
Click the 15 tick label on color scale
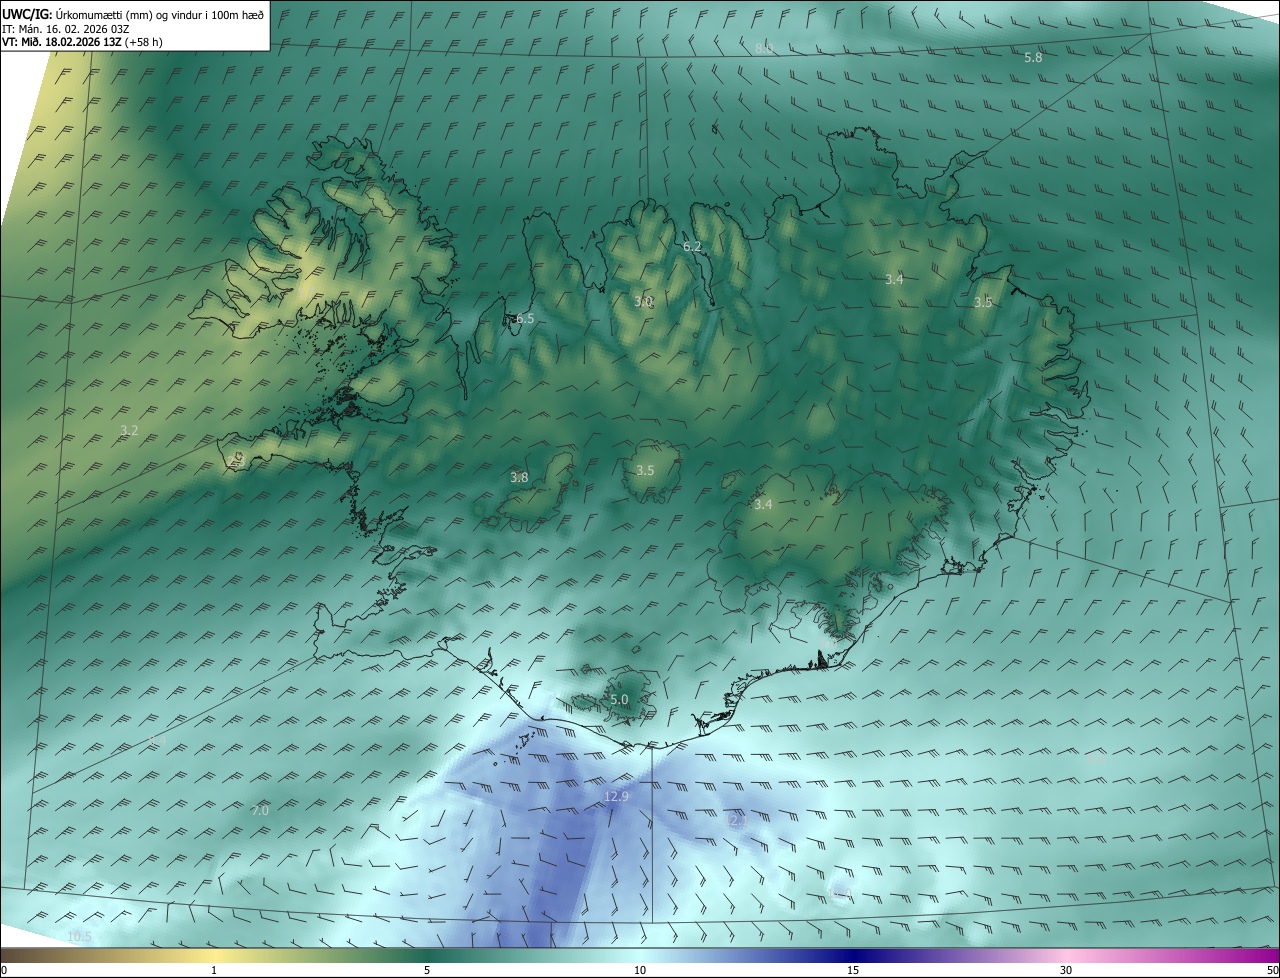click(x=853, y=971)
